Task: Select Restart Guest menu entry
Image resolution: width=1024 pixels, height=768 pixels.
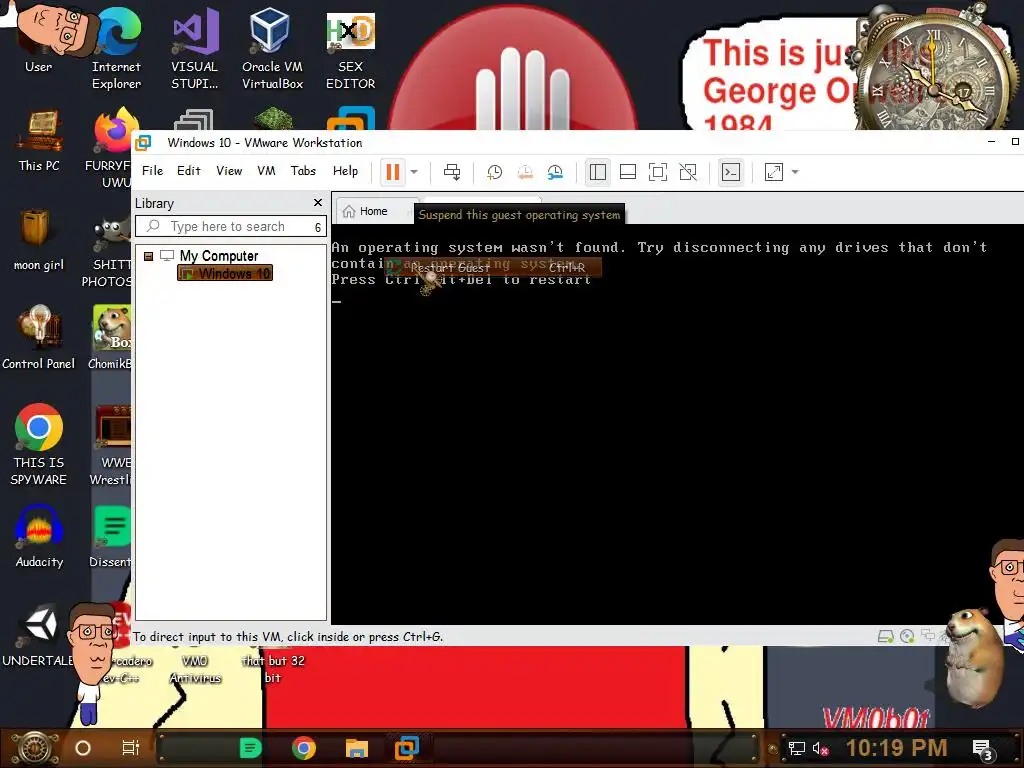Action: tap(493, 267)
